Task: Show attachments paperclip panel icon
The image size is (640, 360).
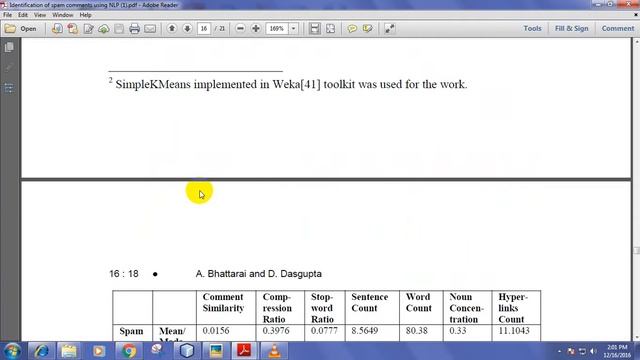Action: pos(9,68)
